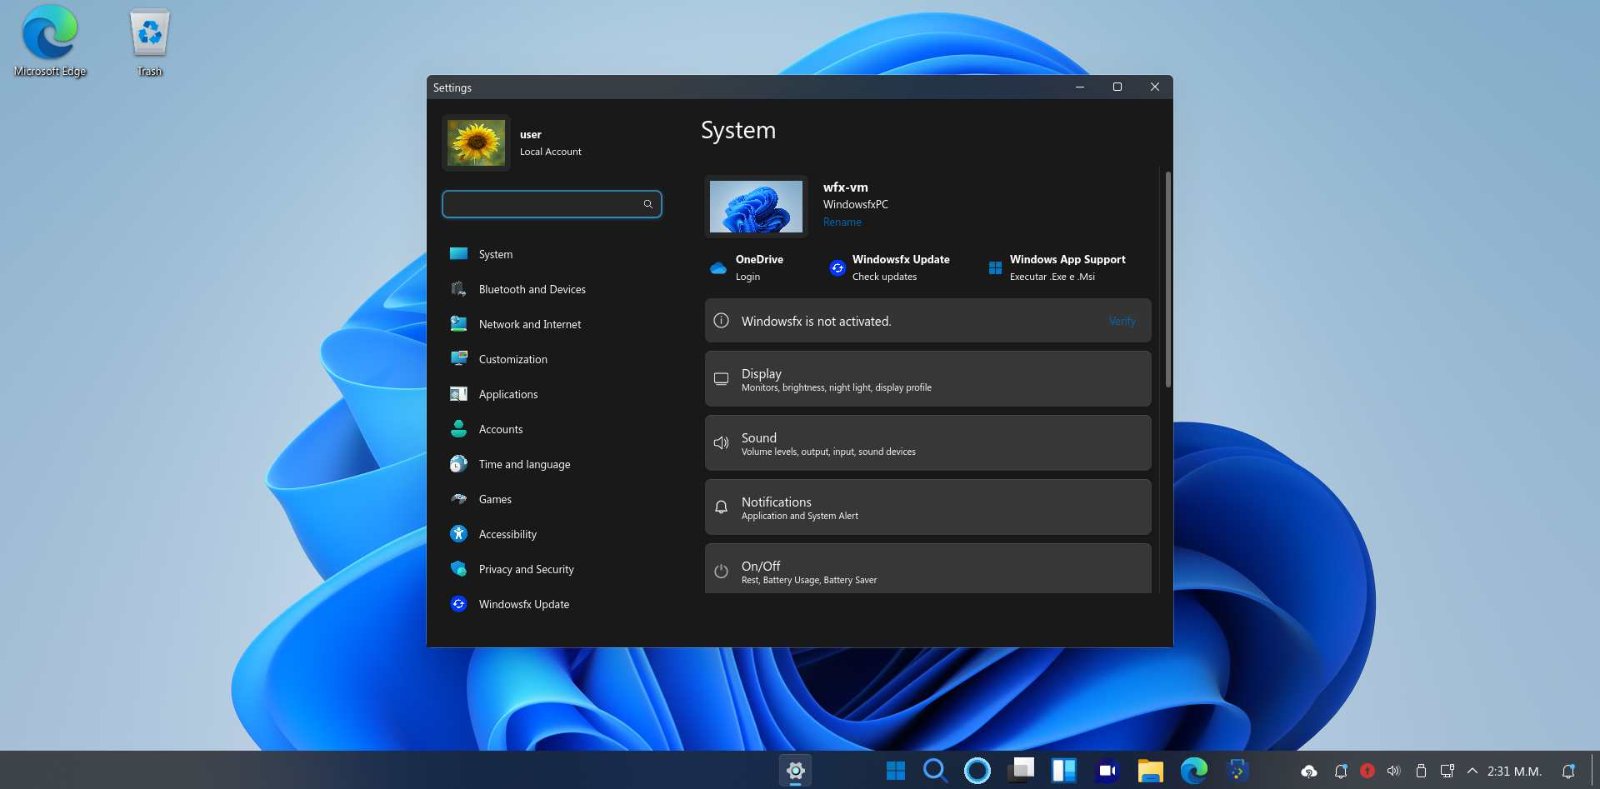The image size is (1600, 789).
Task: Click Login under OneDrive
Action: pyautogui.click(x=748, y=277)
